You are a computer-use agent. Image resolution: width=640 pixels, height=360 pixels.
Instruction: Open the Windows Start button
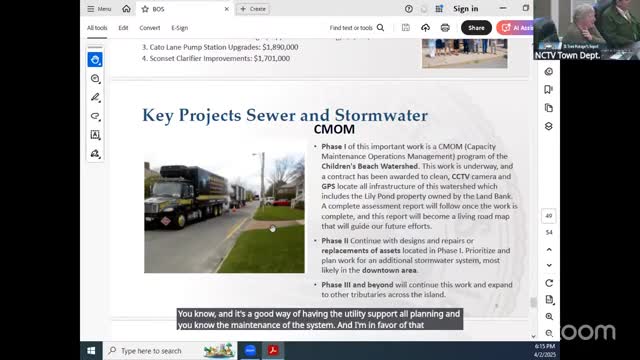(x=91, y=351)
